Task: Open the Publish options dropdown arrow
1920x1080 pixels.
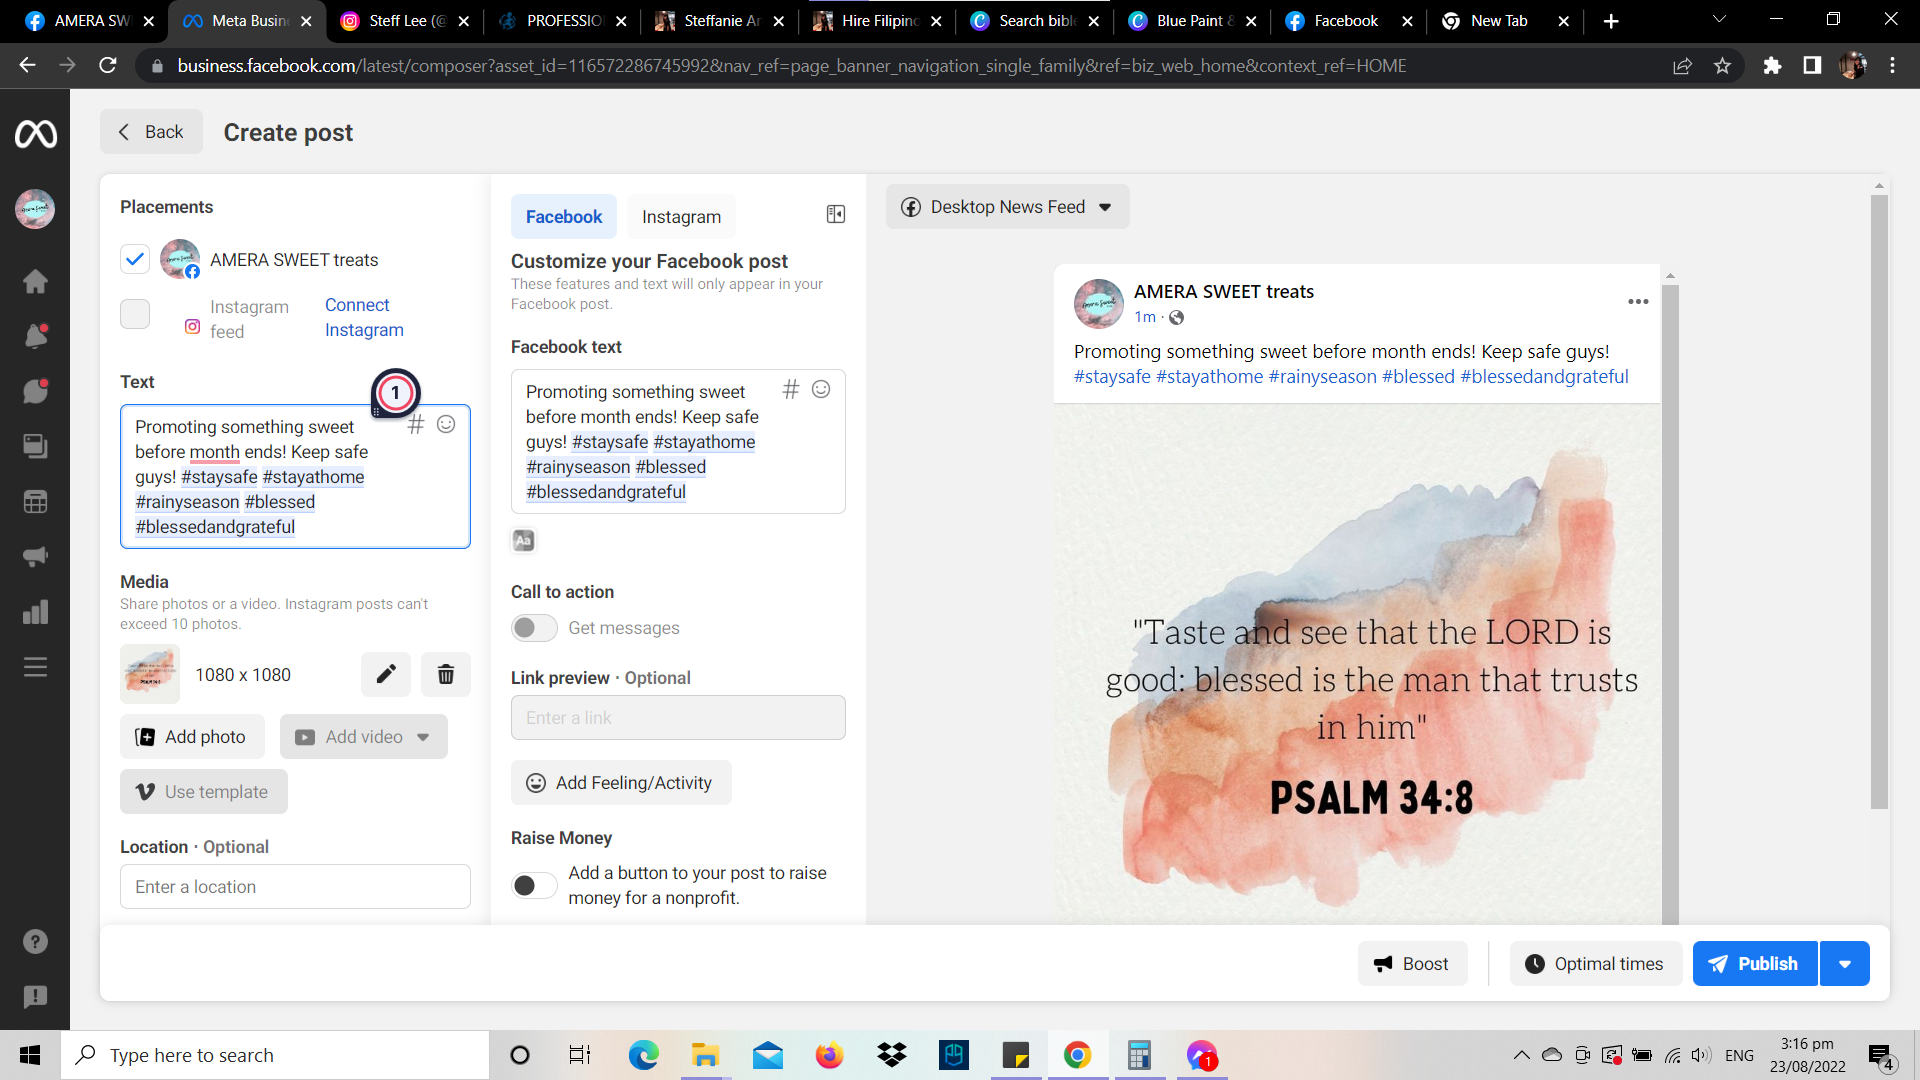Action: point(1845,964)
